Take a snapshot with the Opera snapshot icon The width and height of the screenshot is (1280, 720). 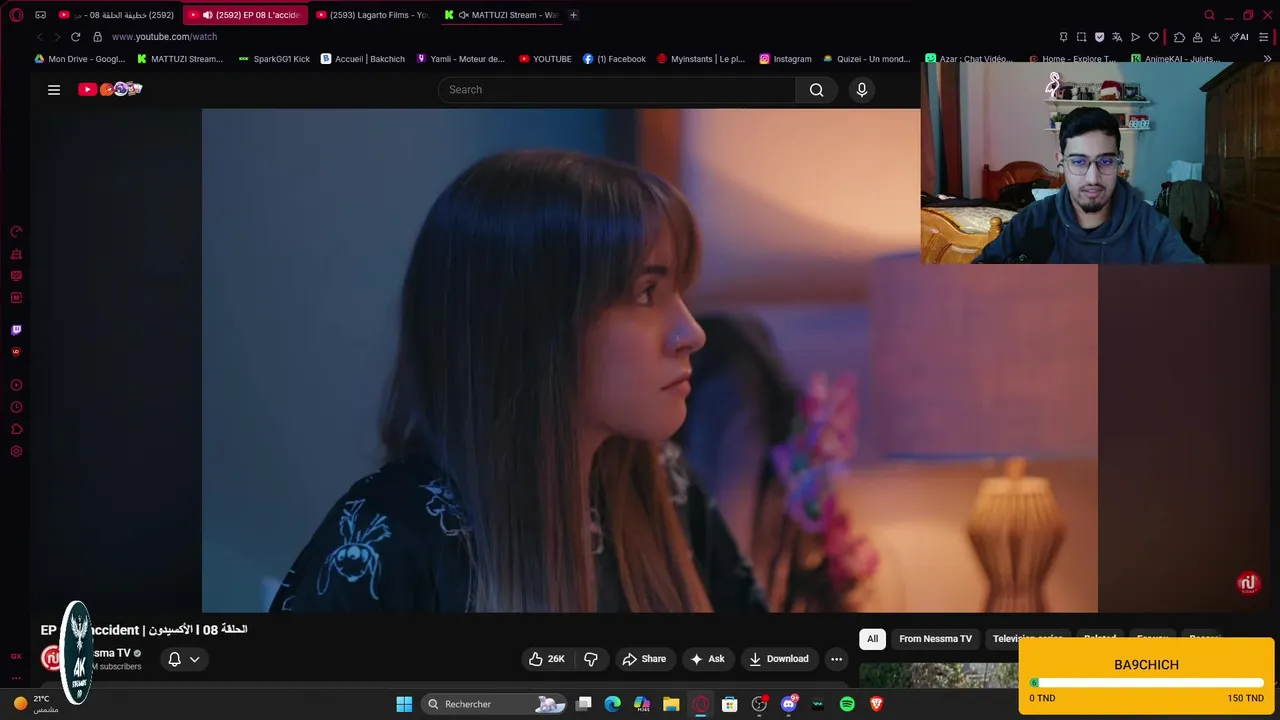click(x=1081, y=37)
